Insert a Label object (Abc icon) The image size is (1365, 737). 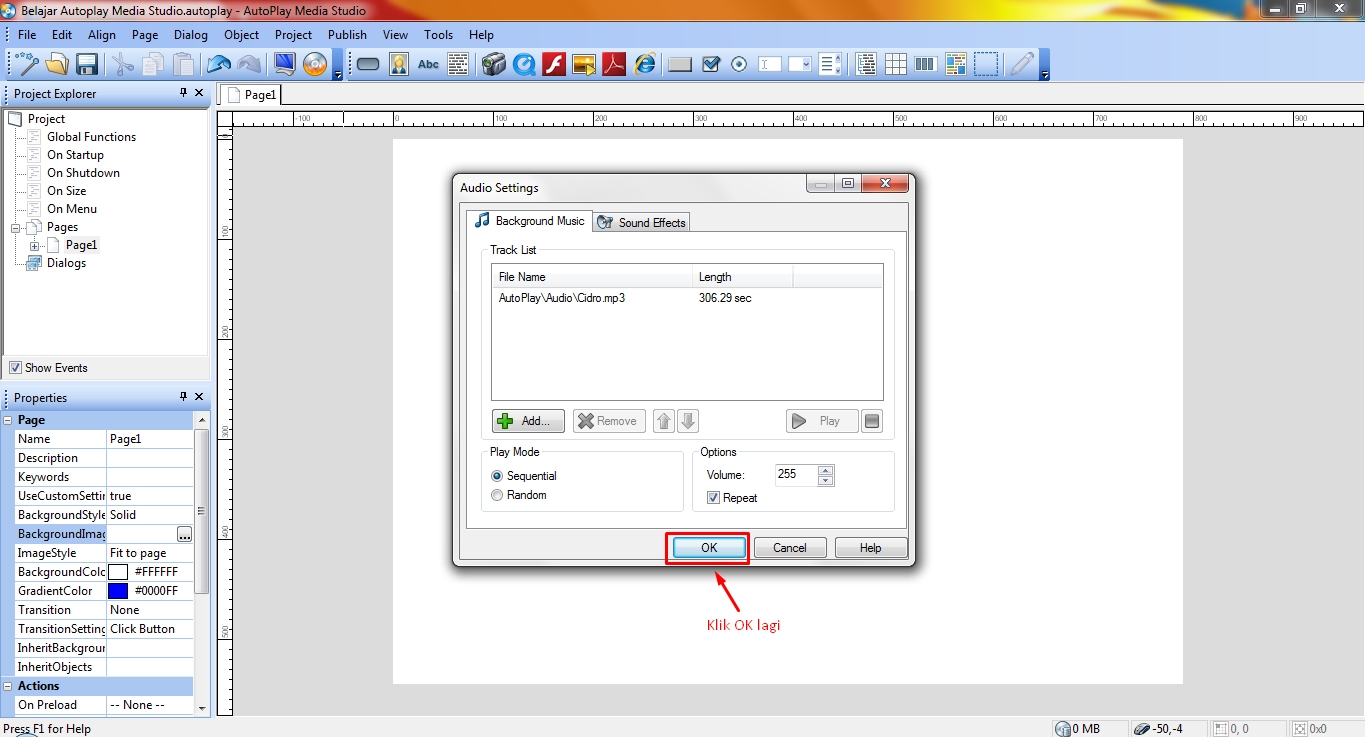428,65
